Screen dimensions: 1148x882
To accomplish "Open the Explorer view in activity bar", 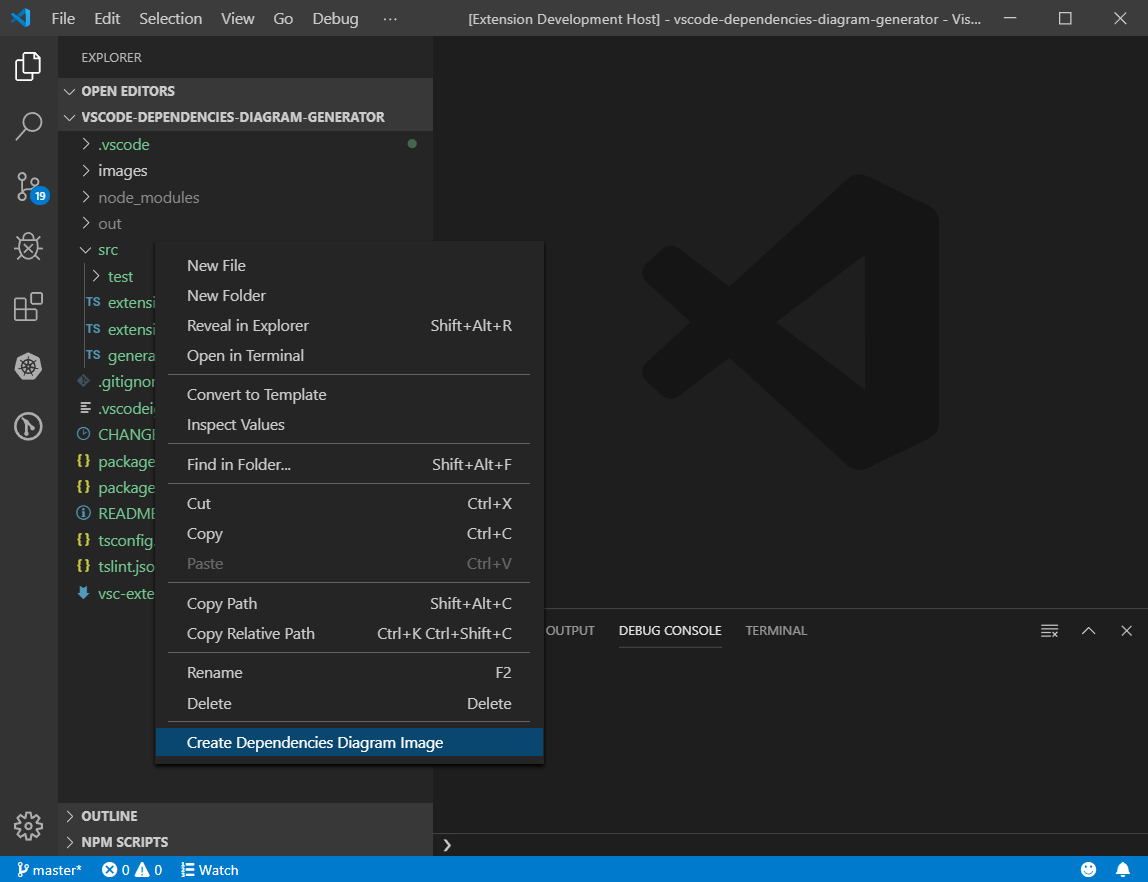I will pos(28,67).
